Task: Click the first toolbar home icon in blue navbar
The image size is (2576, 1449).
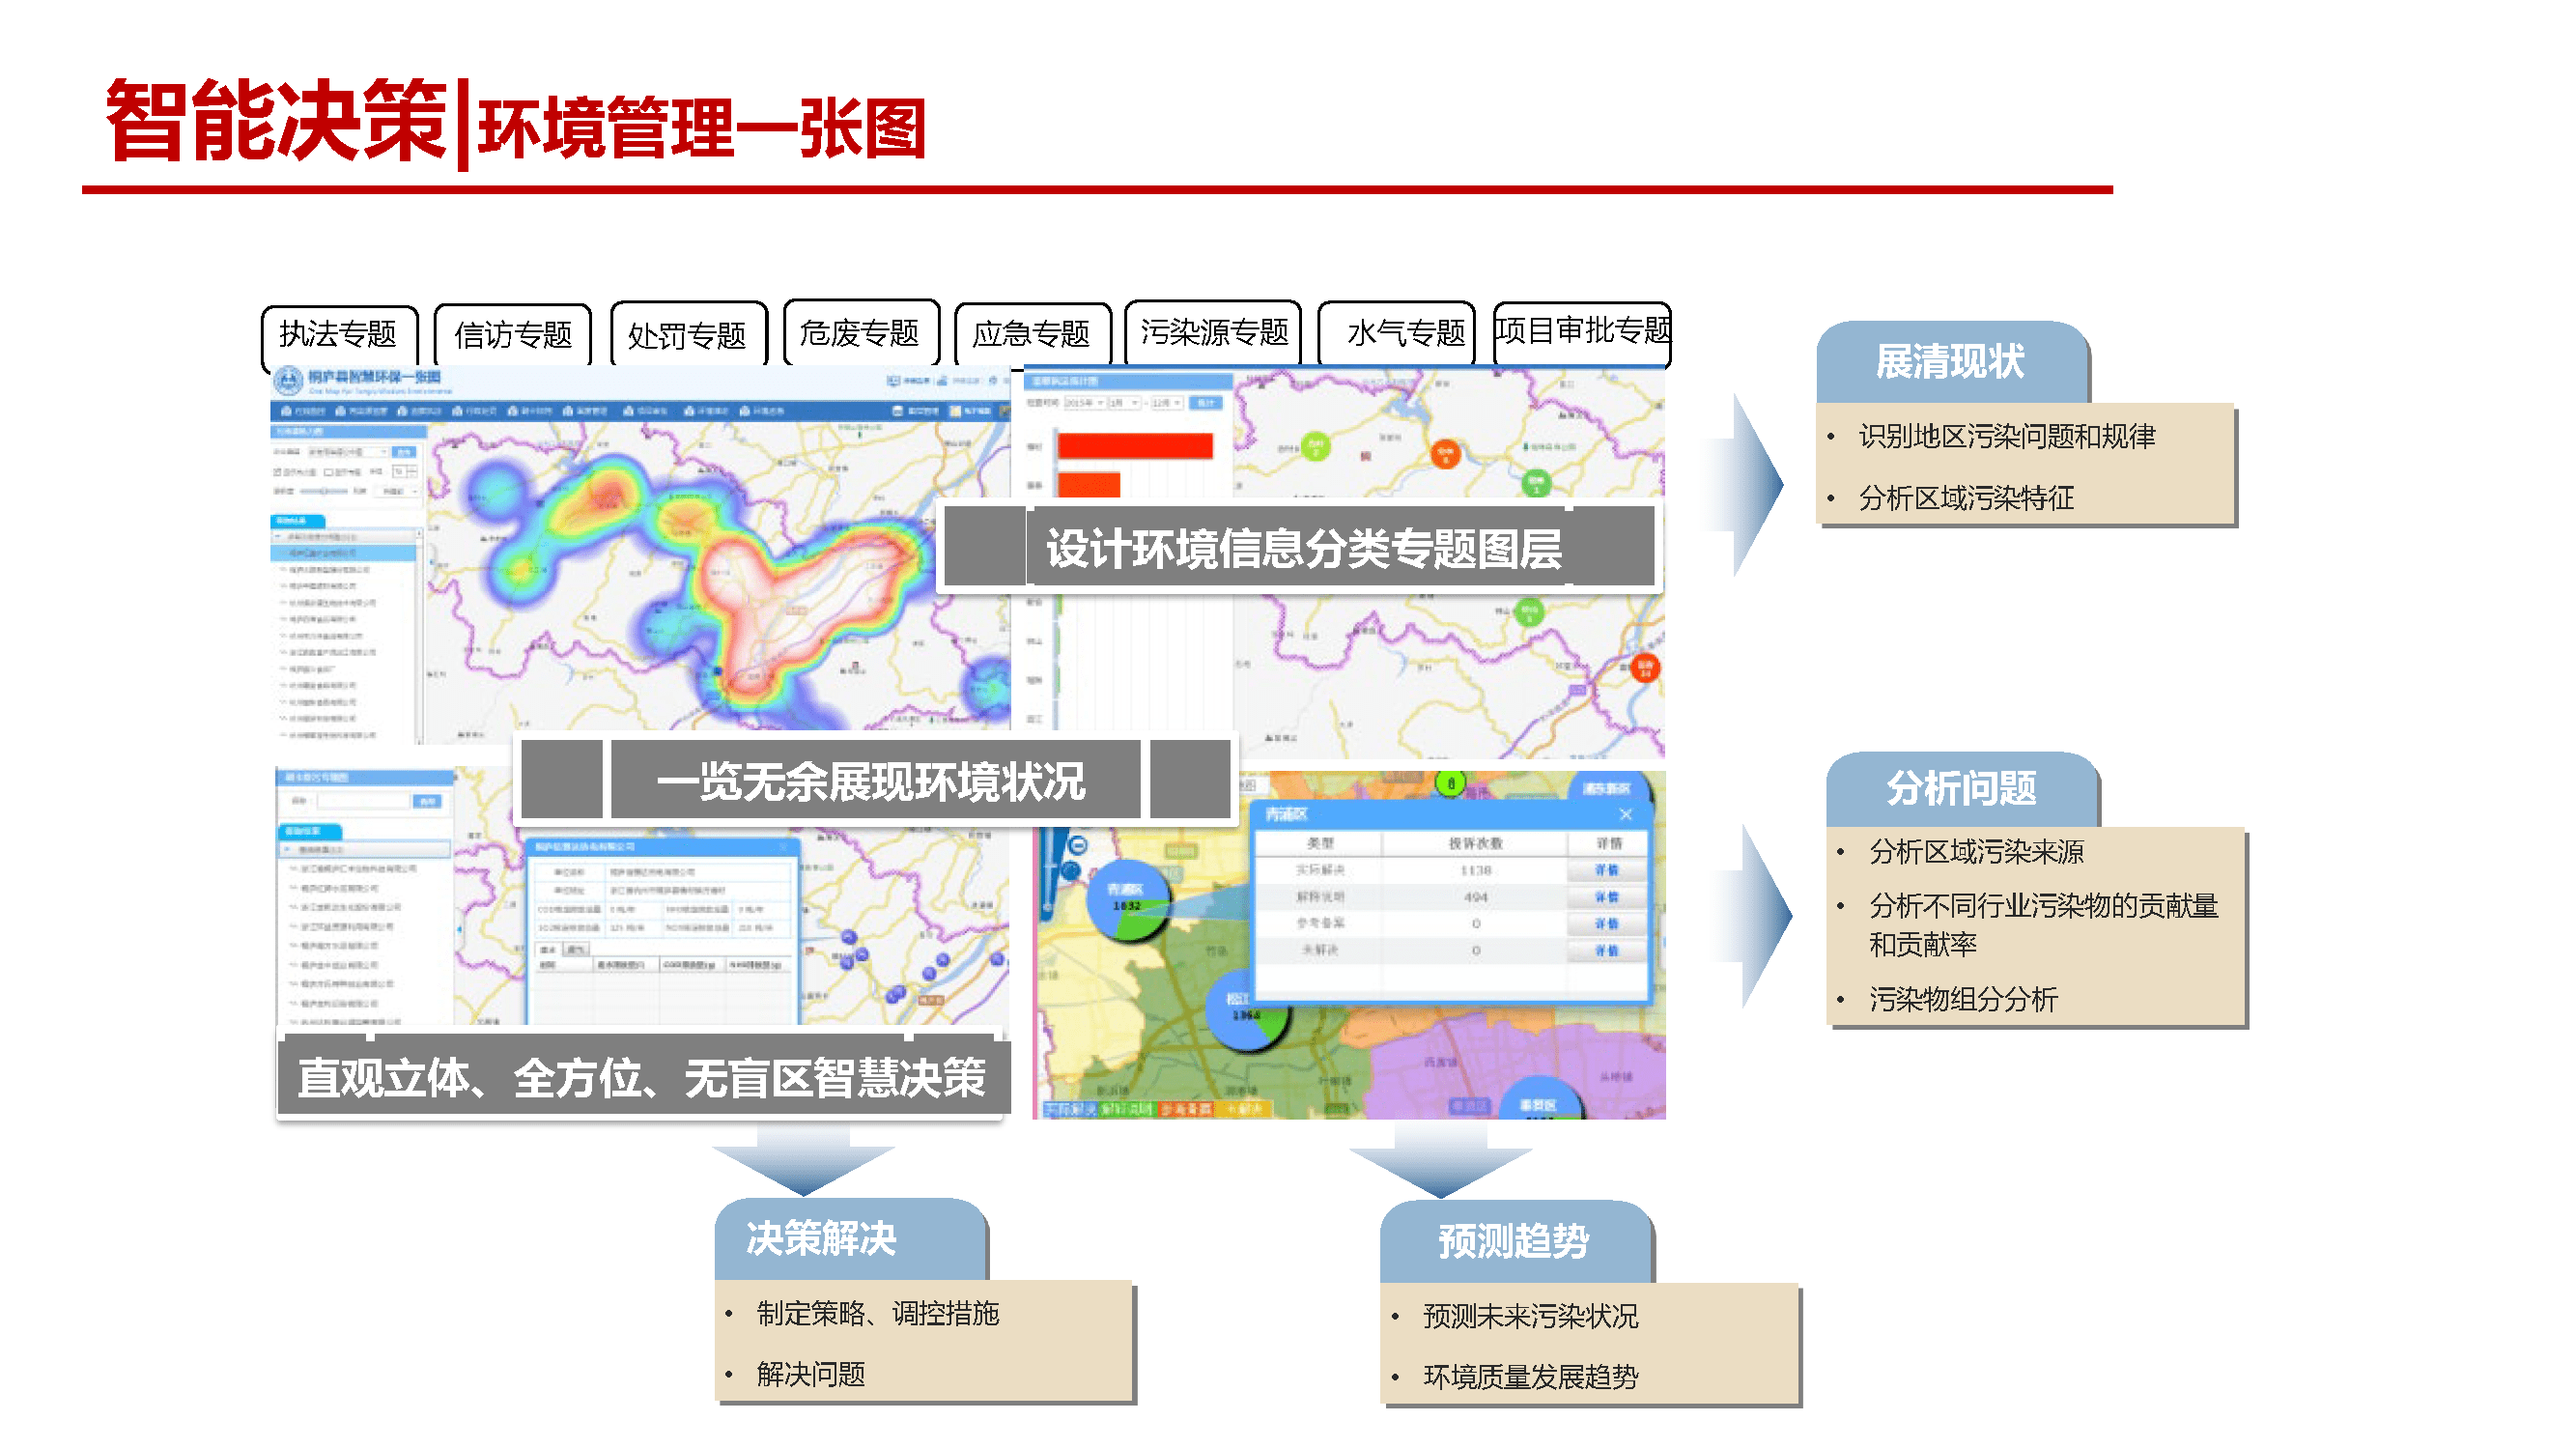Action: point(287,411)
